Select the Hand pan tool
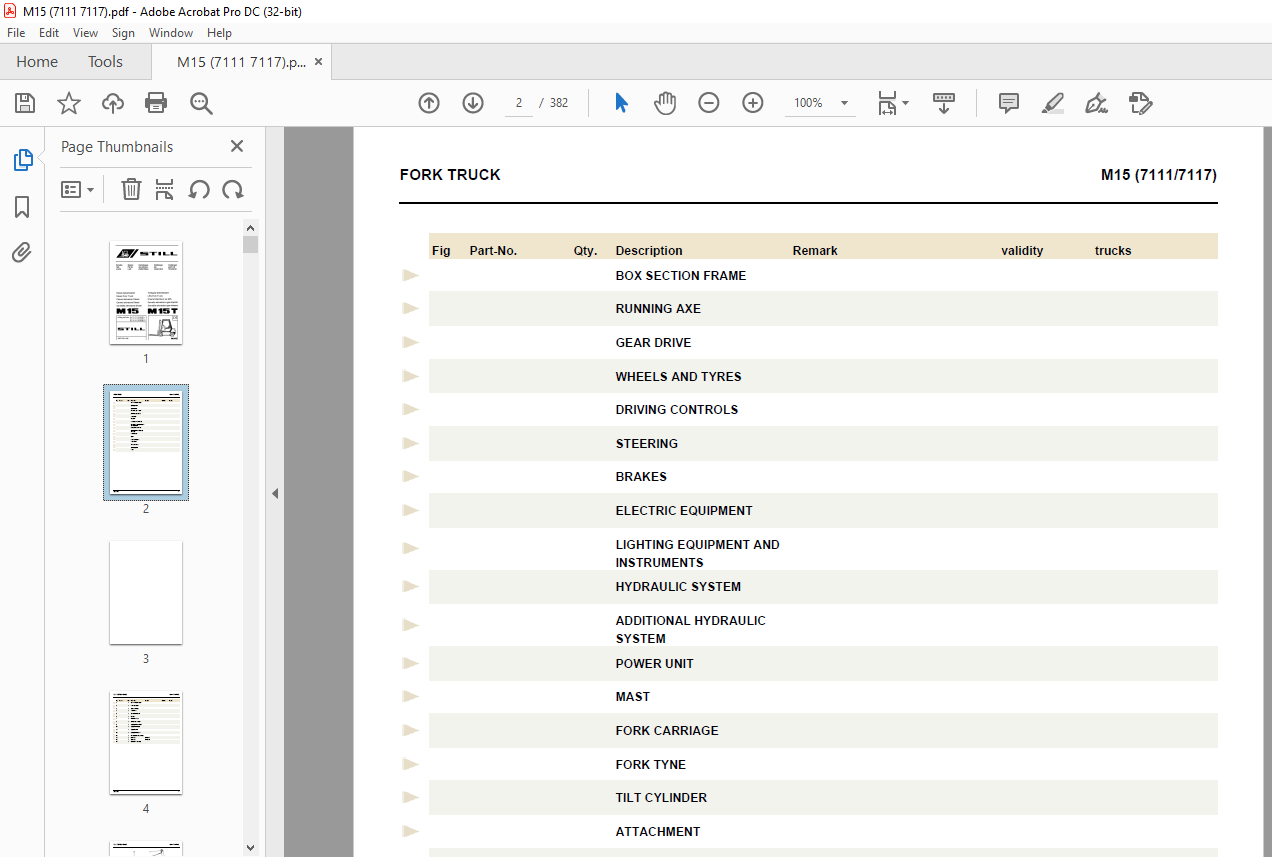The image size is (1272, 857). pos(665,103)
